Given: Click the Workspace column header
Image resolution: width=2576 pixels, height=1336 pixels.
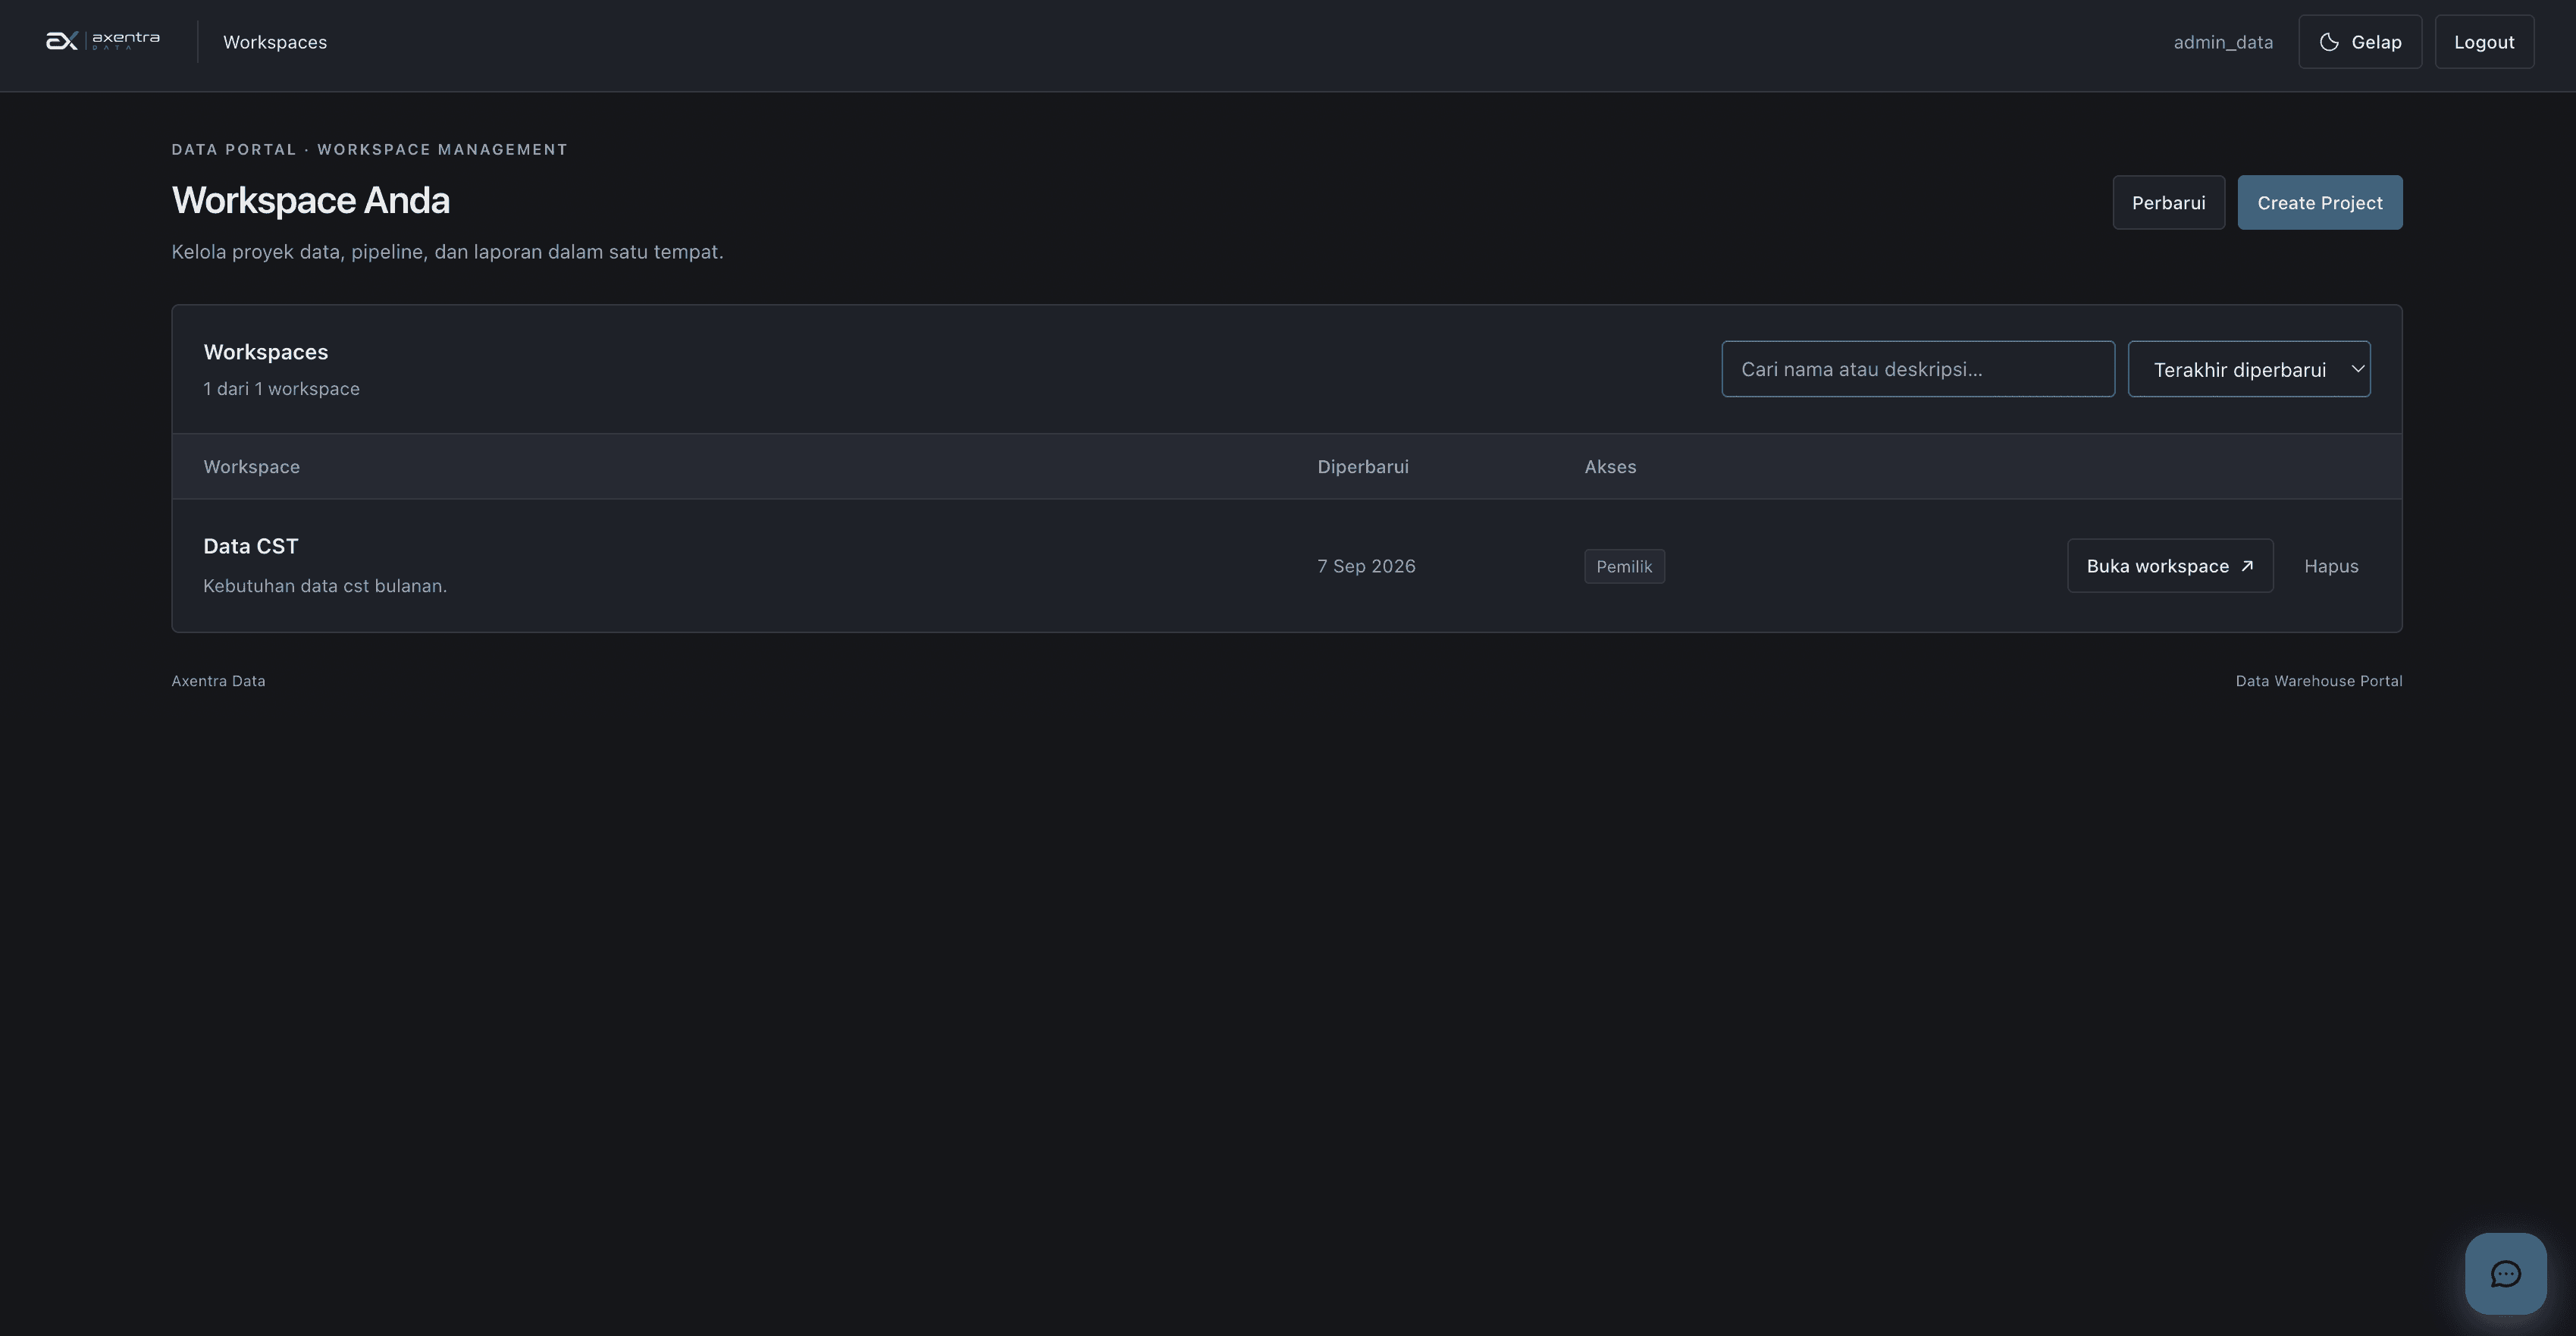Looking at the screenshot, I should (x=252, y=467).
